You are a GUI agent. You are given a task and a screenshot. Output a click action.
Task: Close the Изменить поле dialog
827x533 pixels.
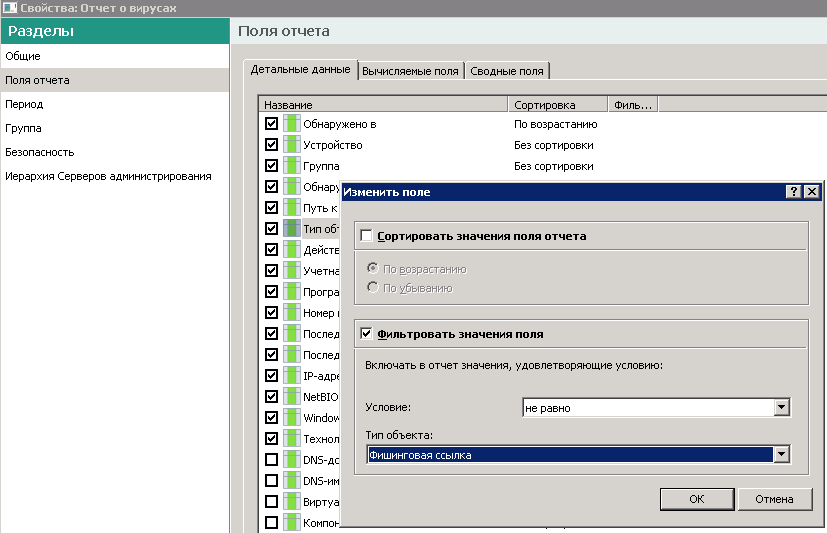(811, 192)
